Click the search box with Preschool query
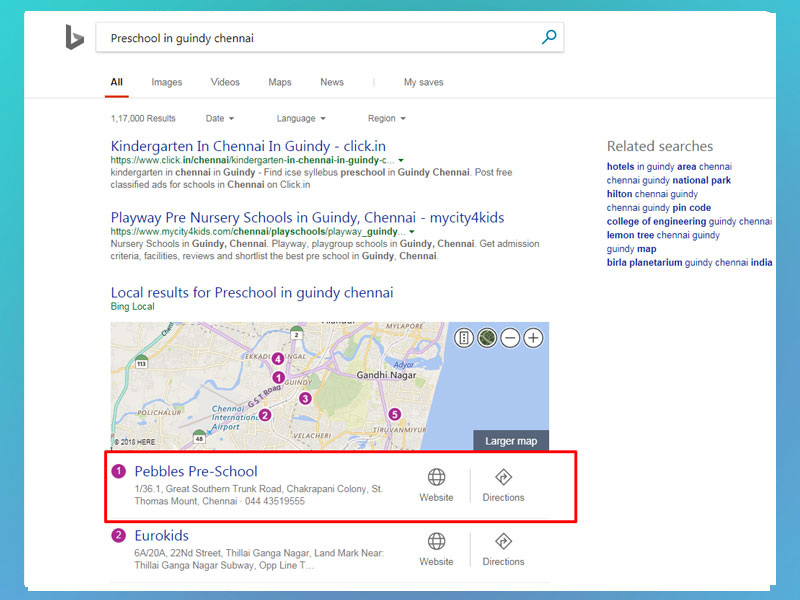Screen dimensions: 800x600 point(330,38)
